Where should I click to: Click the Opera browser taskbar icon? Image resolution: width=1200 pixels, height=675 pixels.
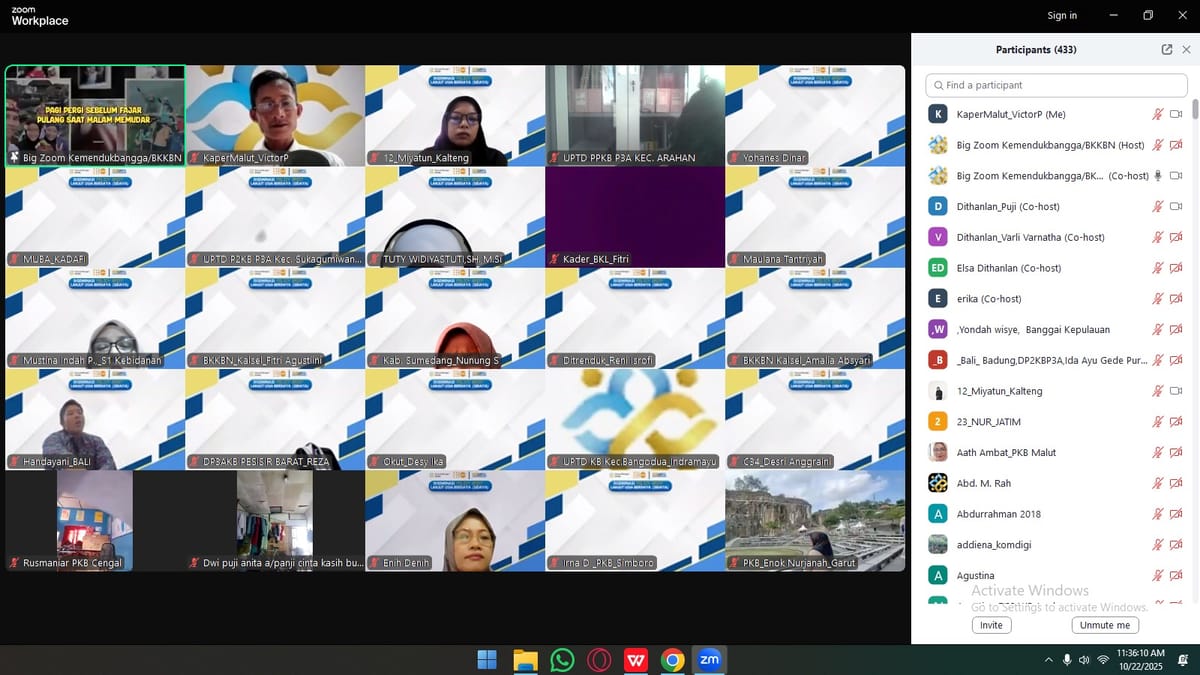click(x=599, y=660)
